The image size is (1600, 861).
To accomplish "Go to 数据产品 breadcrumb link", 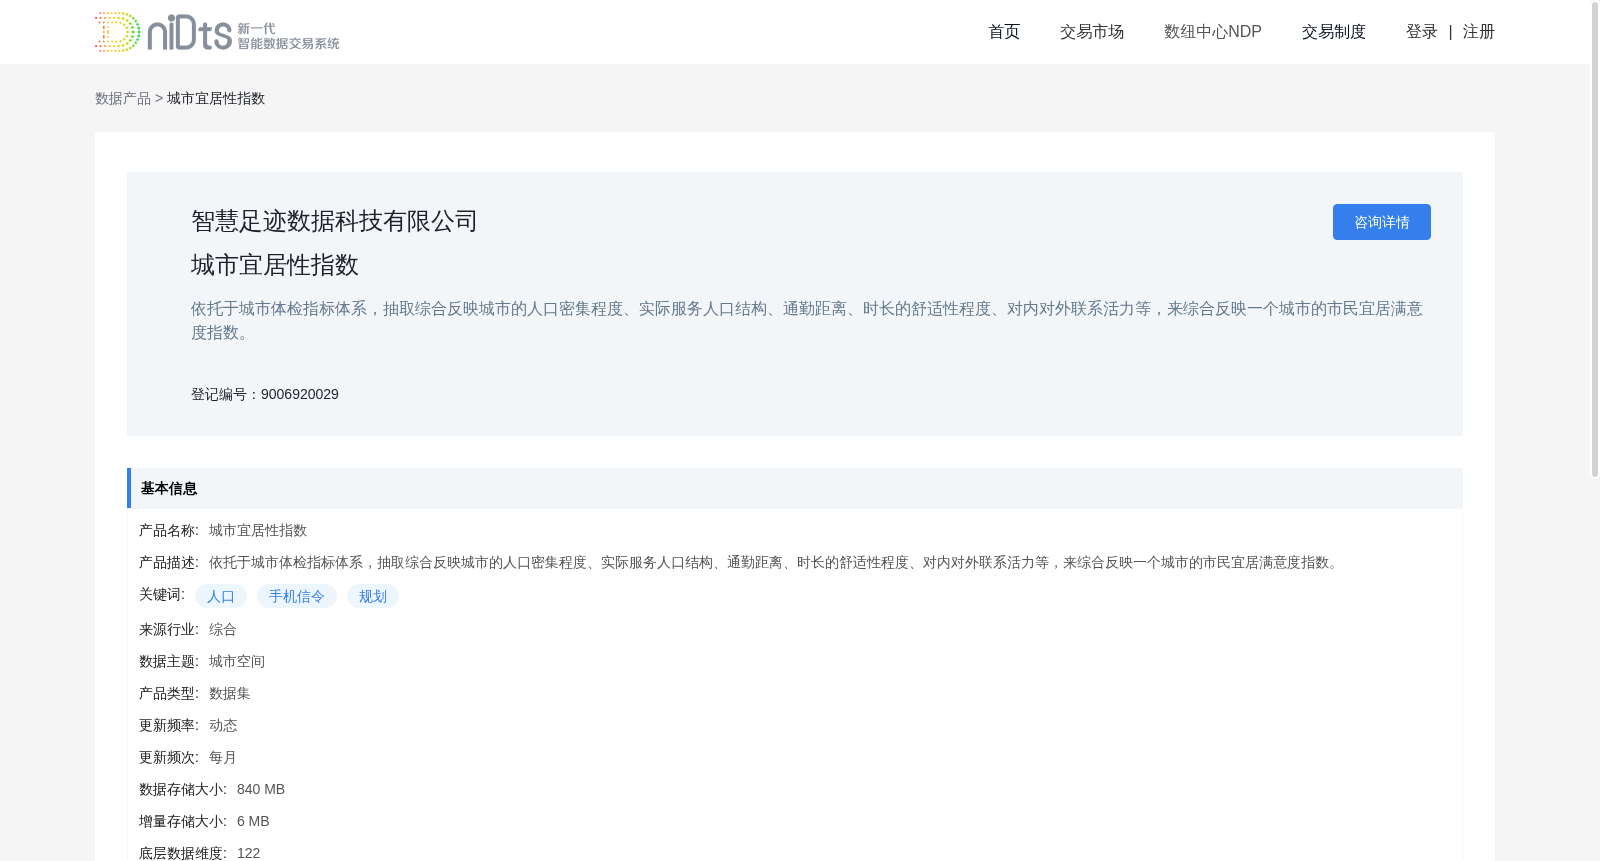I will (x=123, y=98).
